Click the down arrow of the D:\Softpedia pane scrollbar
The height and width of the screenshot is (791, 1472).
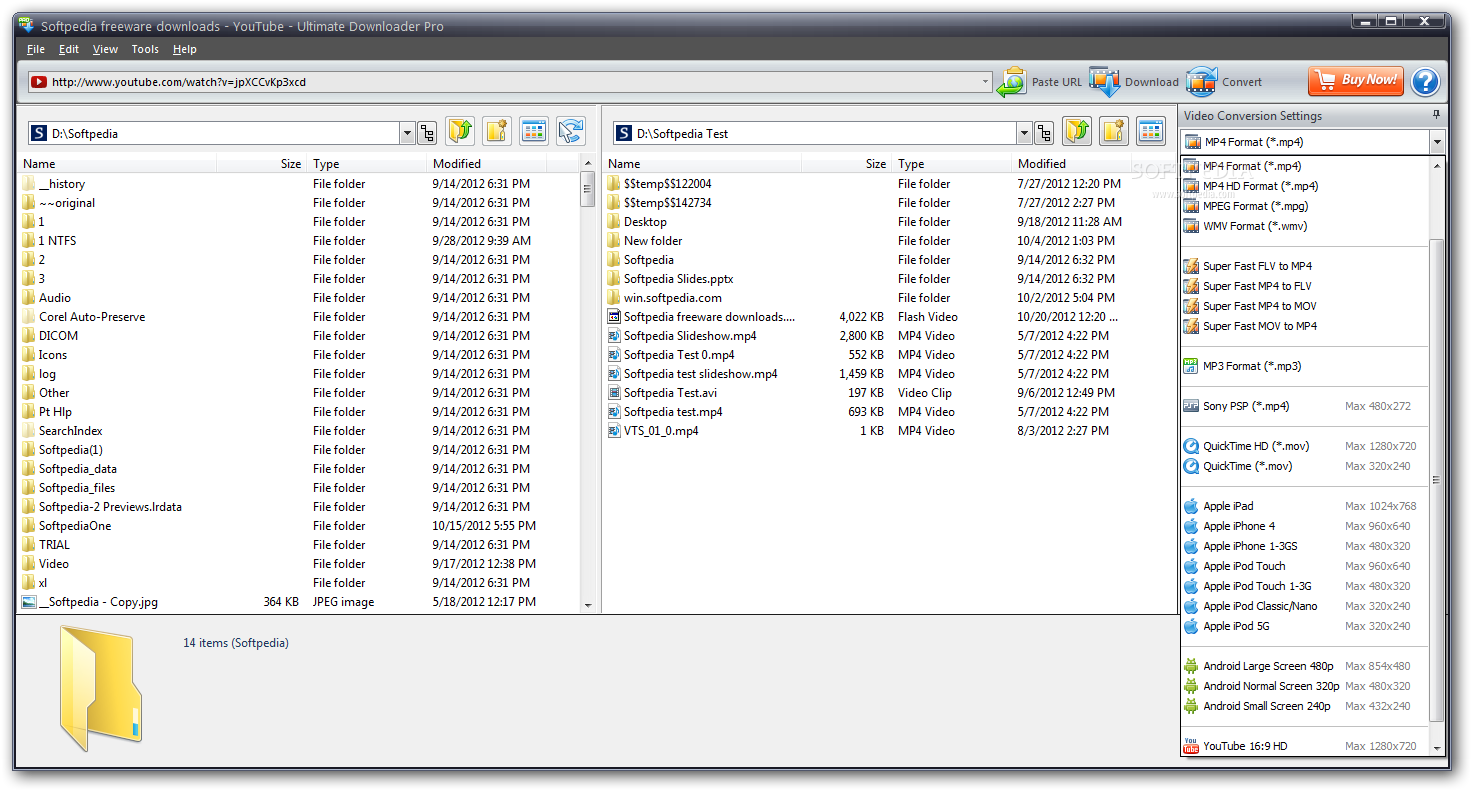(x=587, y=606)
